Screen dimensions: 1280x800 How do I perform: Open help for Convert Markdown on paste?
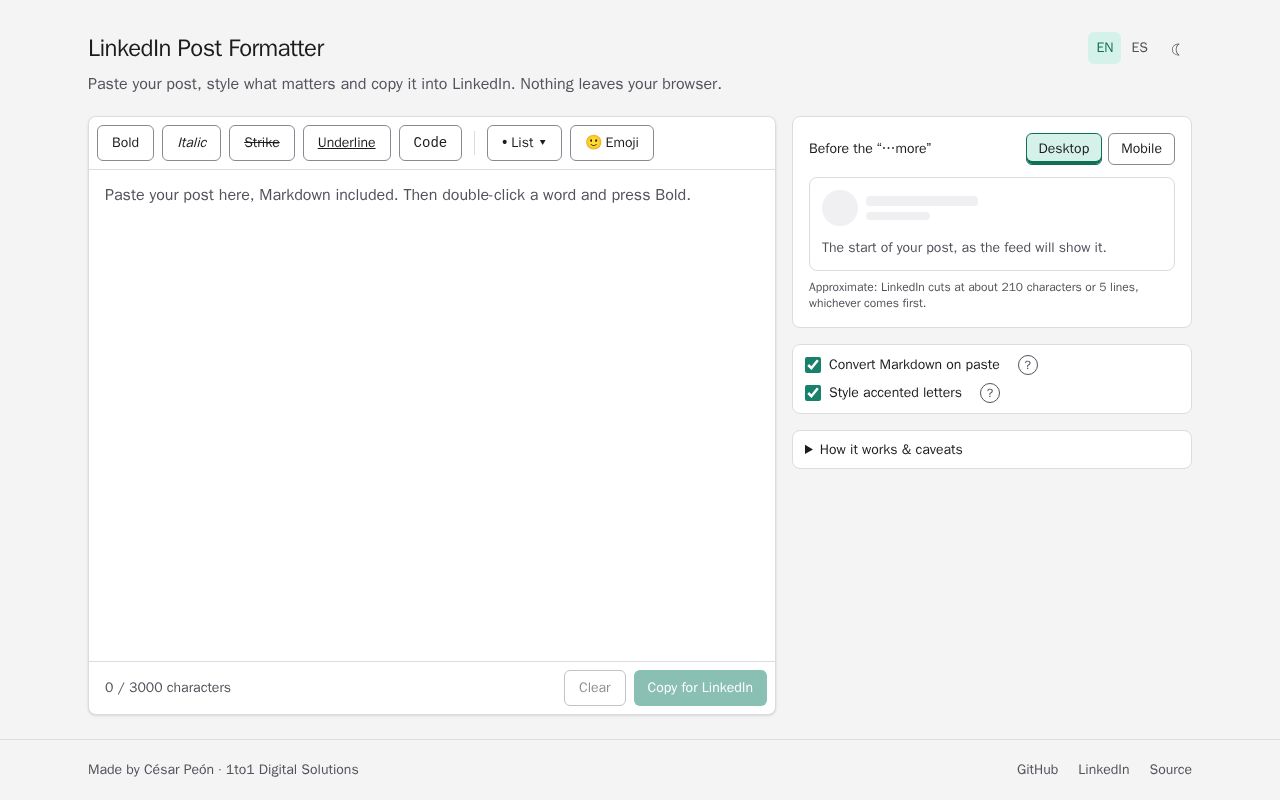(1028, 365)
